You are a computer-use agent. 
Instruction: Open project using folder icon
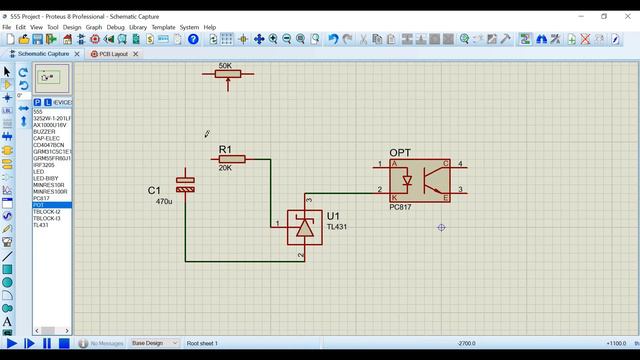(x=24, y=39)
